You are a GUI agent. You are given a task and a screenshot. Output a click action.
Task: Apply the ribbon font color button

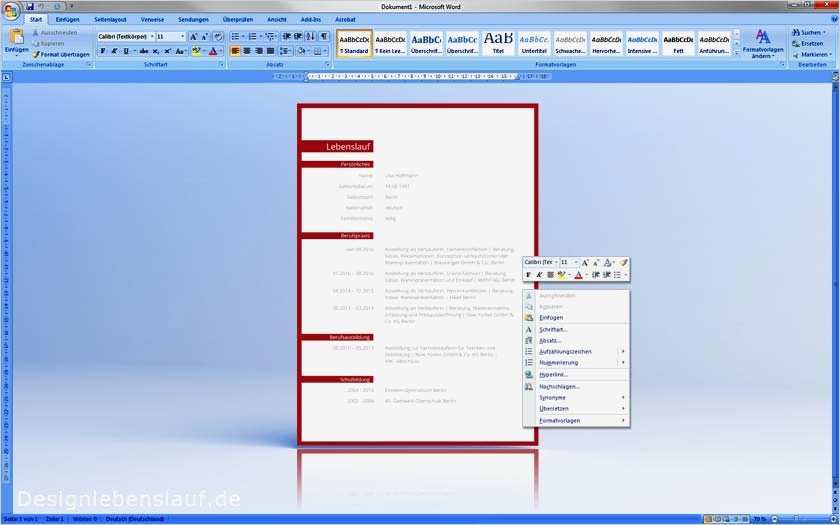tap(213, 51)
